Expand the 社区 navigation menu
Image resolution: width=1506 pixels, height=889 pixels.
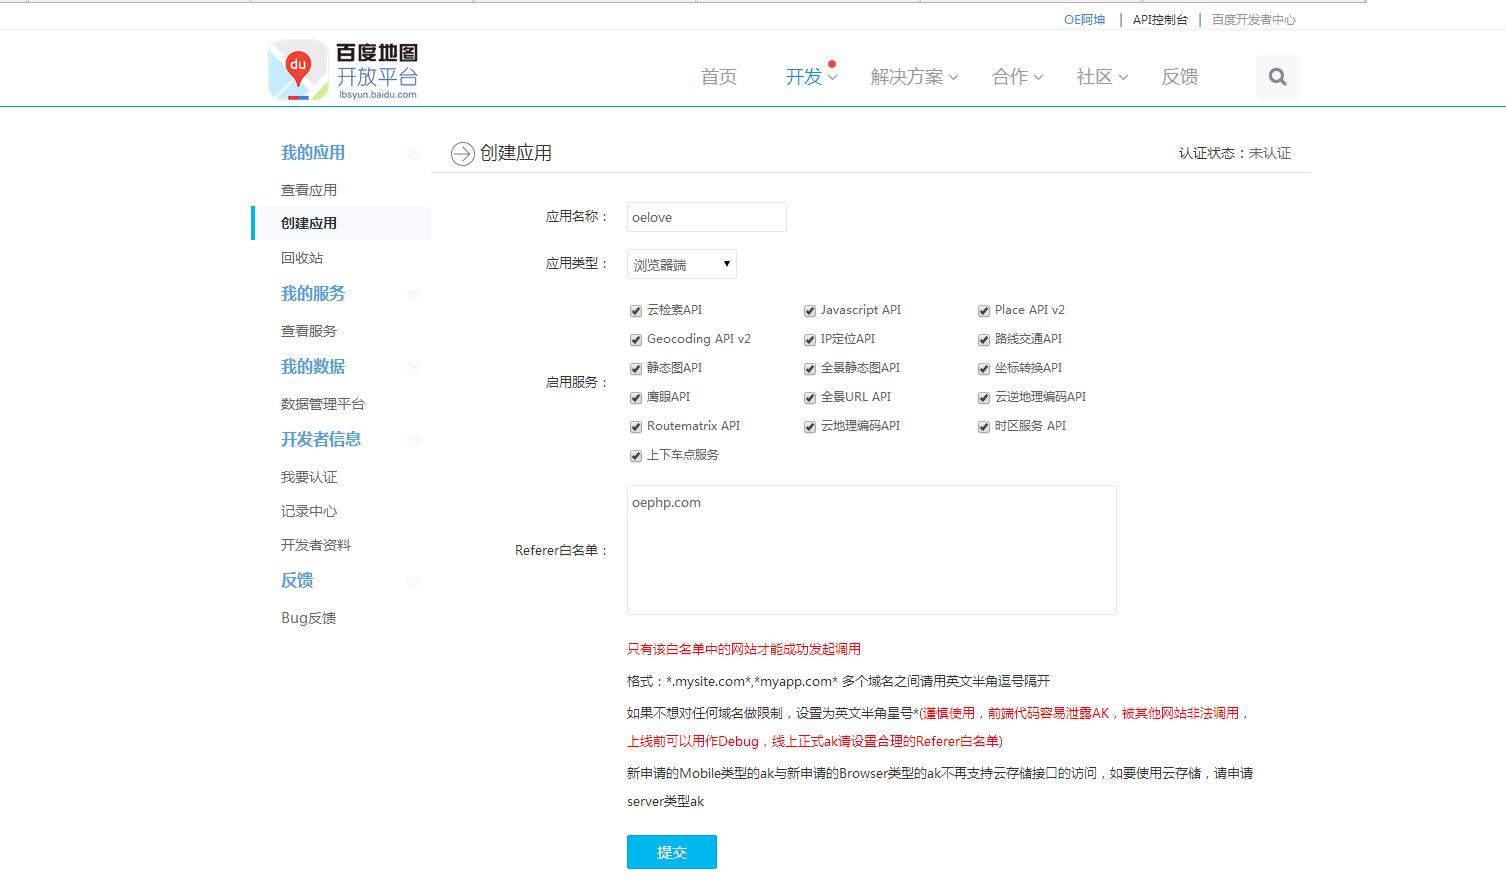[1102, 77]
